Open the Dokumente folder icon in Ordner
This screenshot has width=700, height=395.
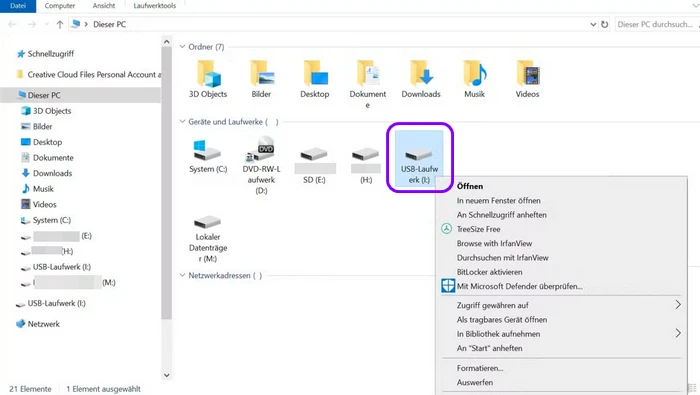pos(368,74)
